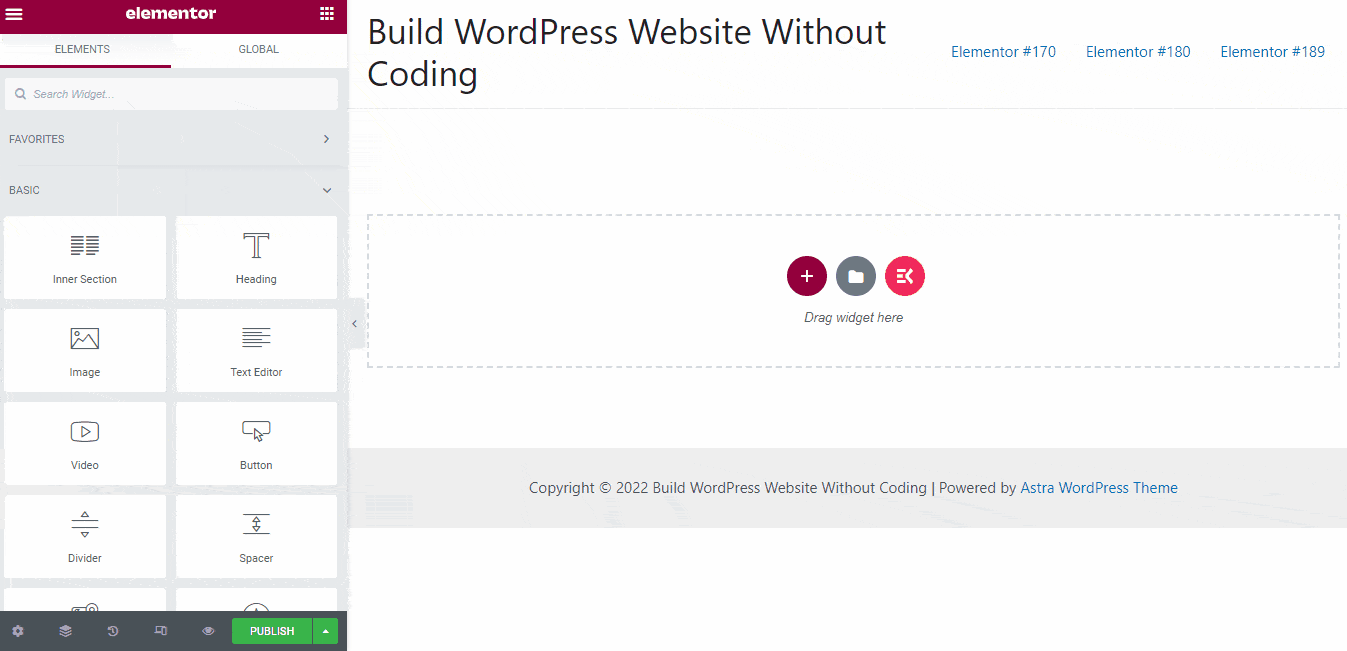Image resolution: width=1347 pixels, height=651 pixels.
Task: Select the Video widget
Action: point(85,443)
